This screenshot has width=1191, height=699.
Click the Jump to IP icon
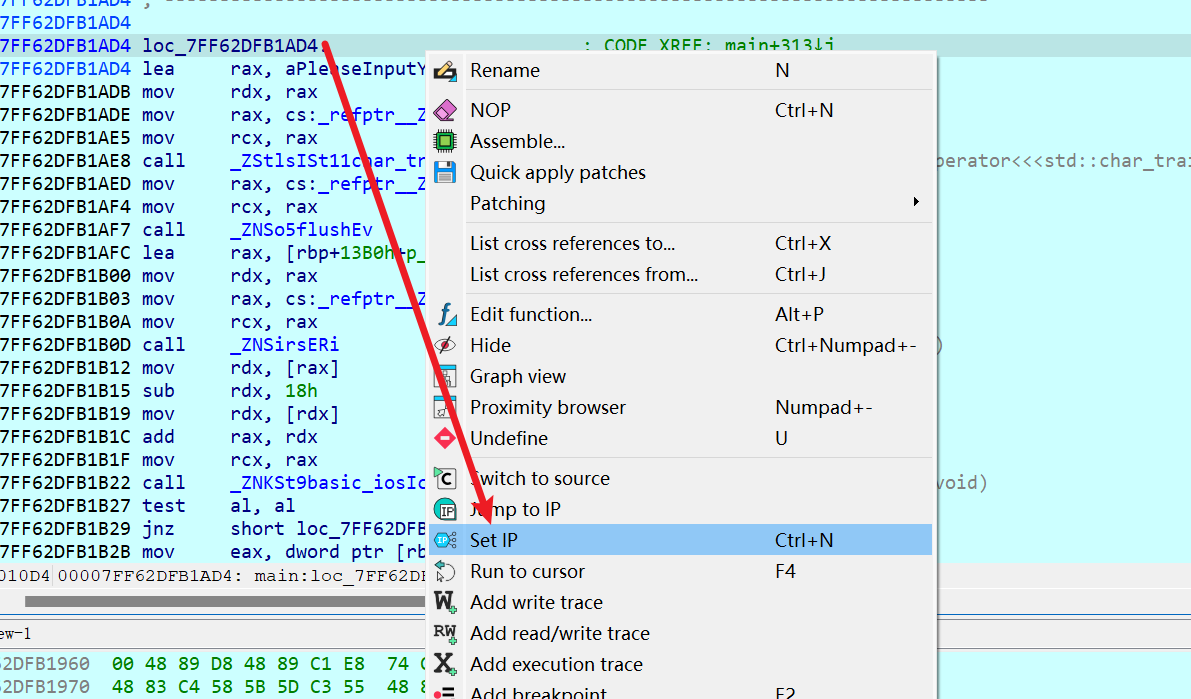pos(445,510)
